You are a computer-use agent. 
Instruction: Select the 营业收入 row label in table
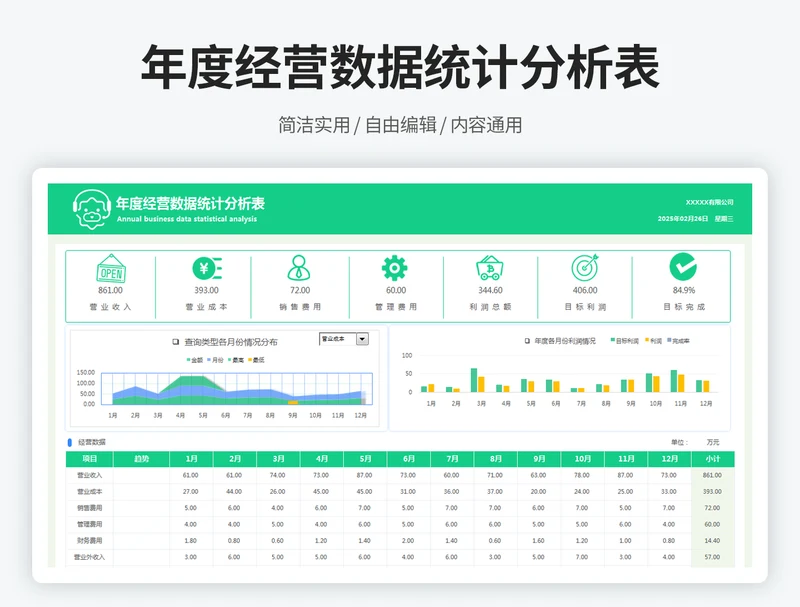(x=89, y=475)
